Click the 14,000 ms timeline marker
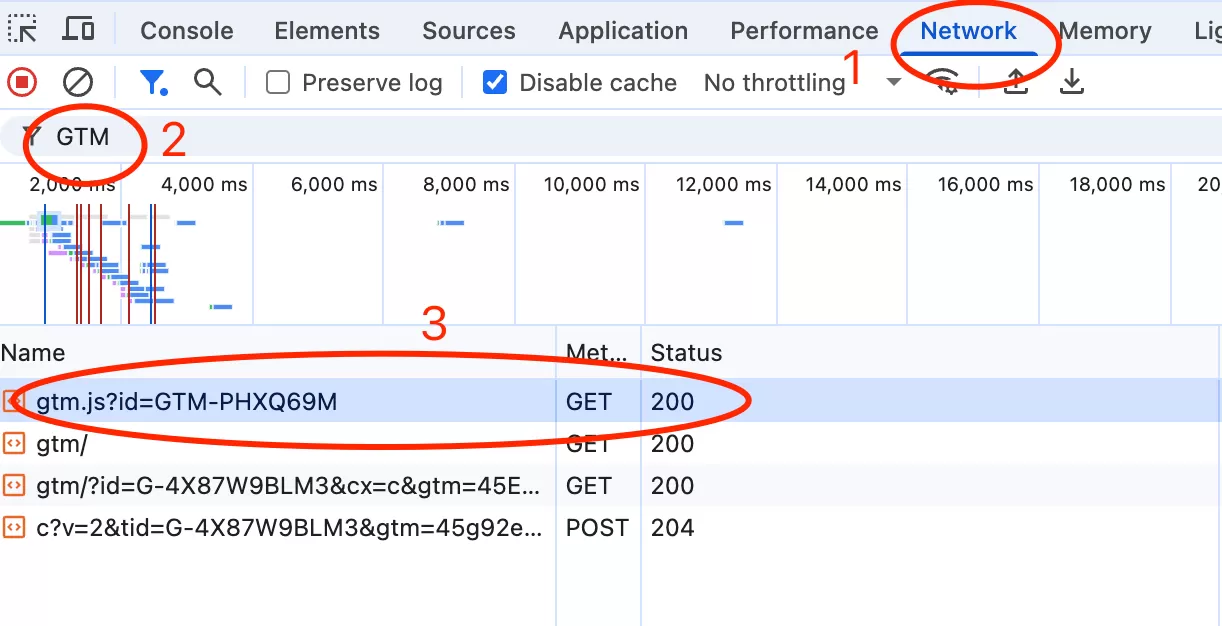This screenshot has height=626, width=1222. (854, 184)
